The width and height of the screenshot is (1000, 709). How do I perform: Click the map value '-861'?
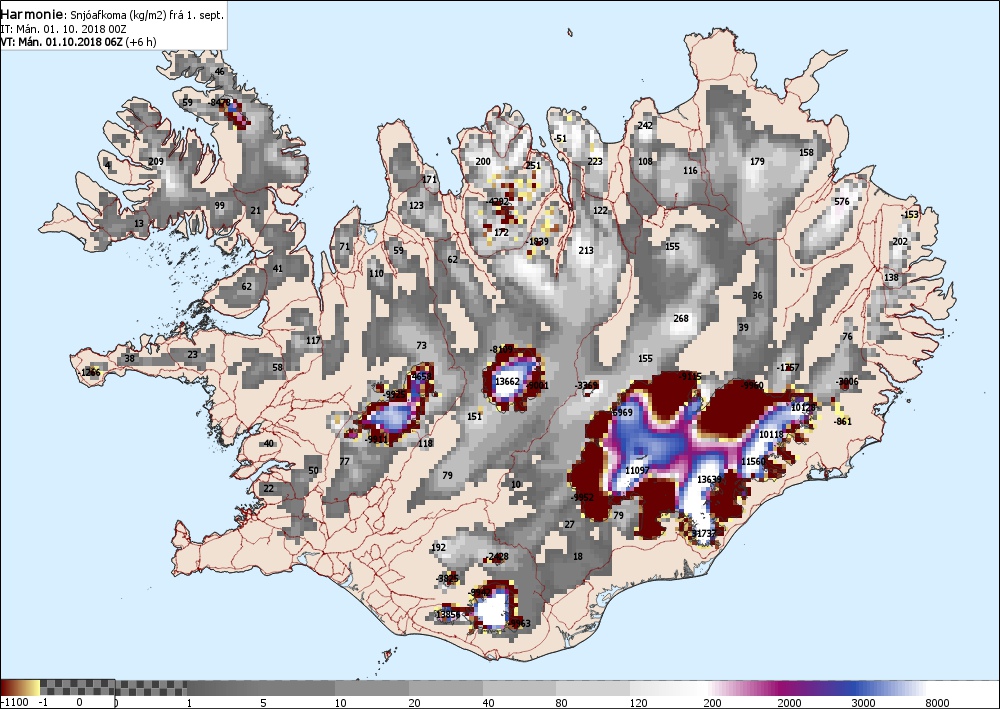coord(843,421)
